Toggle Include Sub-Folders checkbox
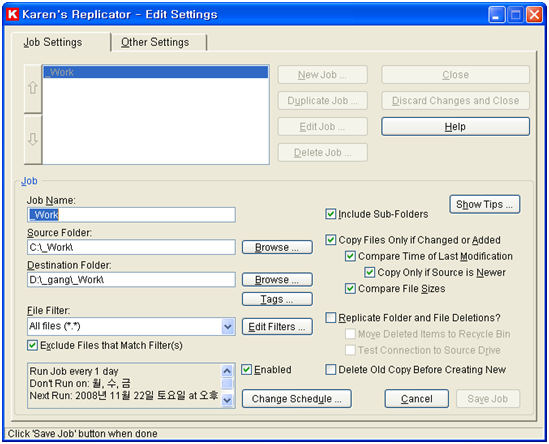 pyautogui.click(x=331, y=214)
